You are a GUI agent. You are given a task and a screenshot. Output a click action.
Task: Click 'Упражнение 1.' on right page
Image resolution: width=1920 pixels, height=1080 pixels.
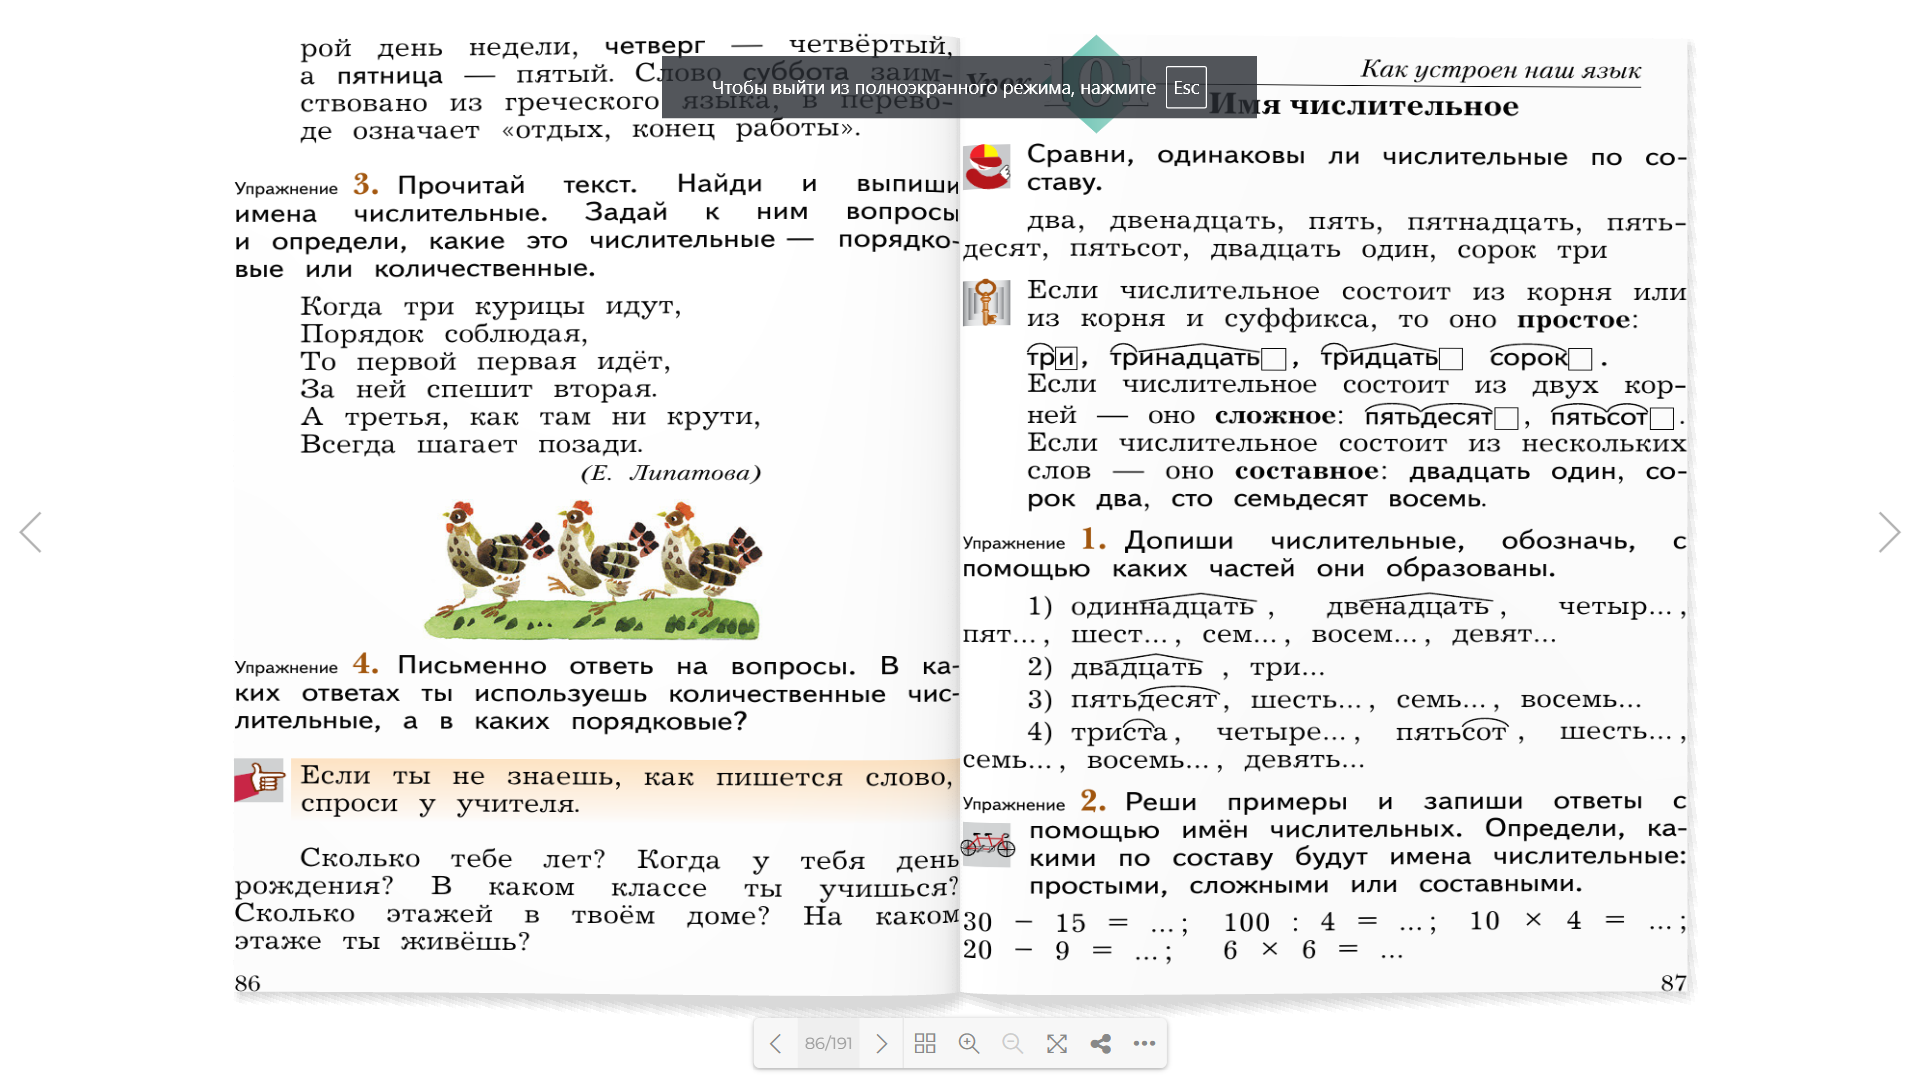[x=1034, y=540]
